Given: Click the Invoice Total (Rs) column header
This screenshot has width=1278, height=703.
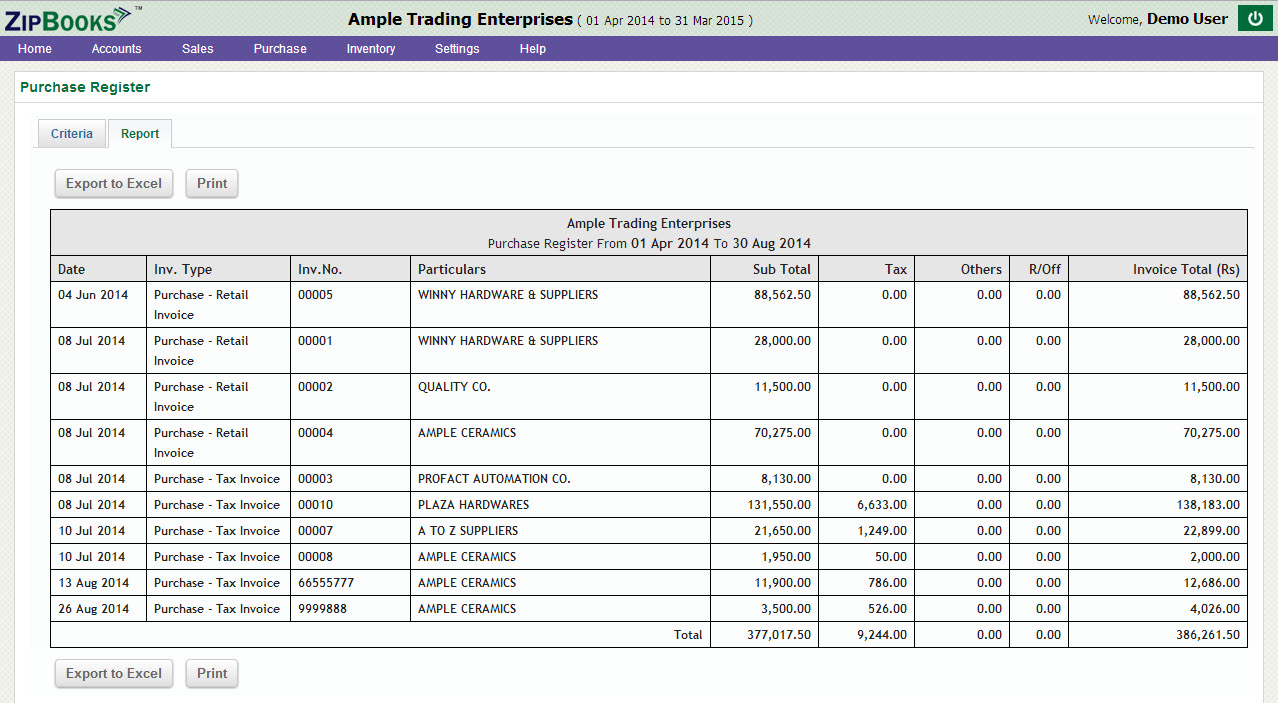Looking at the screenshot, I should click(1186, 269).
